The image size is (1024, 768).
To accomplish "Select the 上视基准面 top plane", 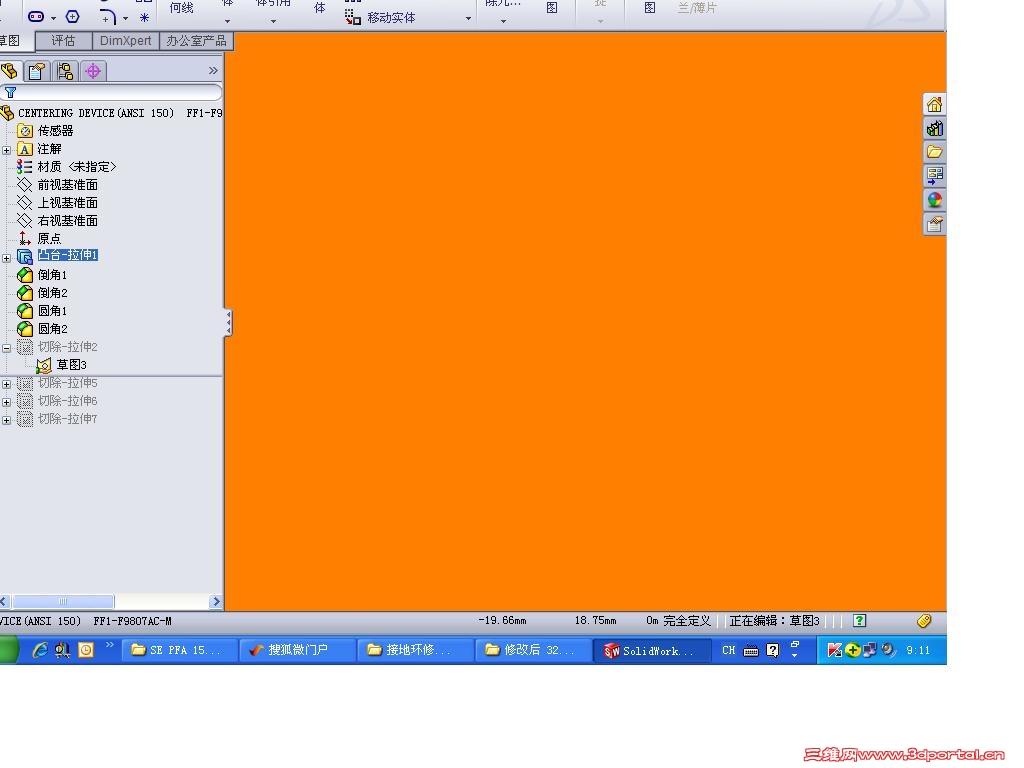I will click(x=58, y=203).
